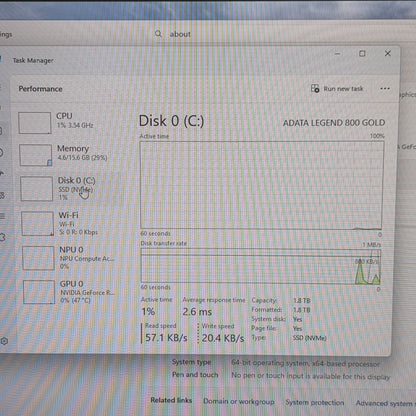Minimize the Task Manager window

pyautogui.click(x=337, y=53)
